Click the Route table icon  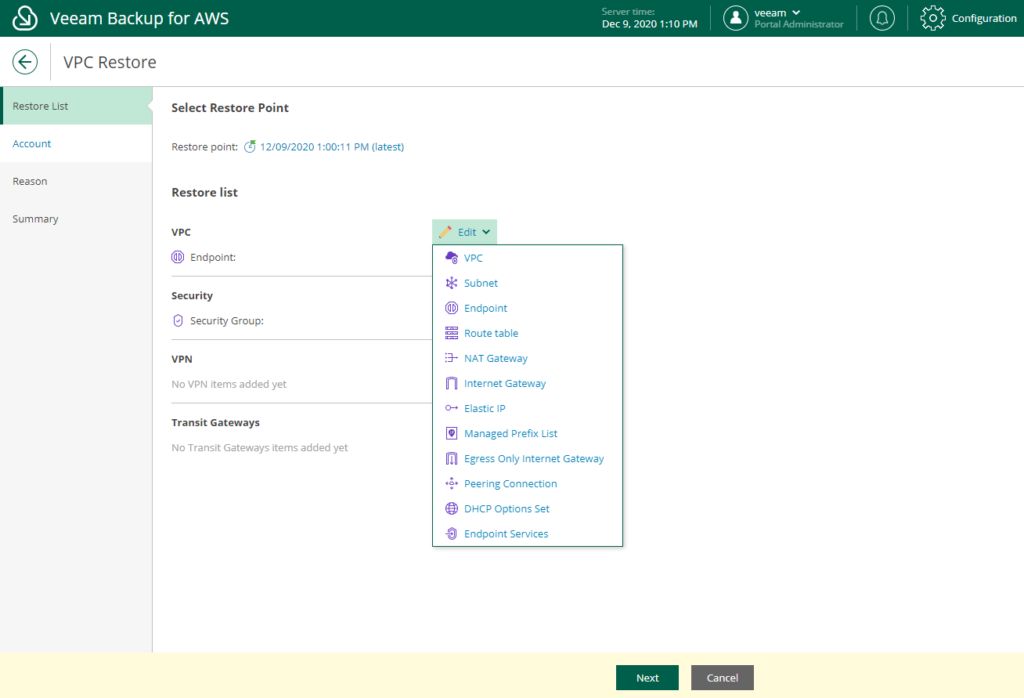tap(451, 333)
